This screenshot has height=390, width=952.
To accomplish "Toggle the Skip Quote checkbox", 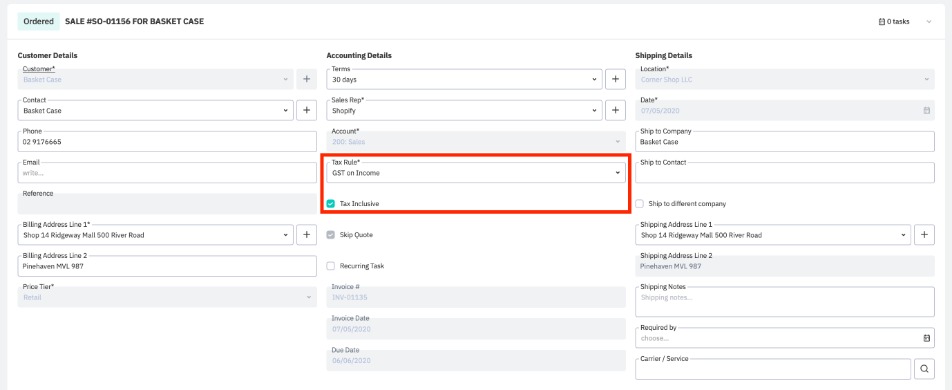I will [331, 234].
